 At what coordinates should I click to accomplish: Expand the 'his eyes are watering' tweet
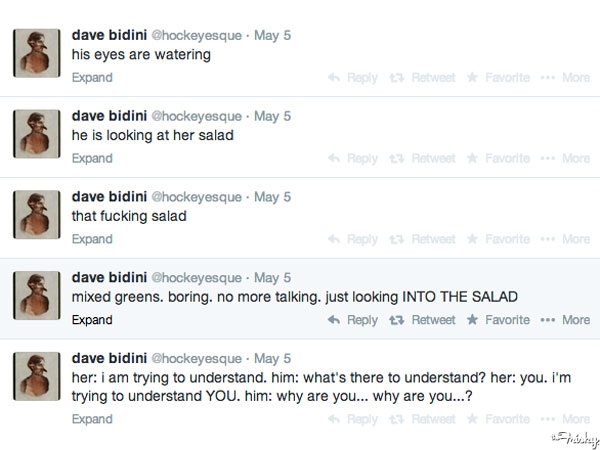pyautogui.click(x=92, y=77)
